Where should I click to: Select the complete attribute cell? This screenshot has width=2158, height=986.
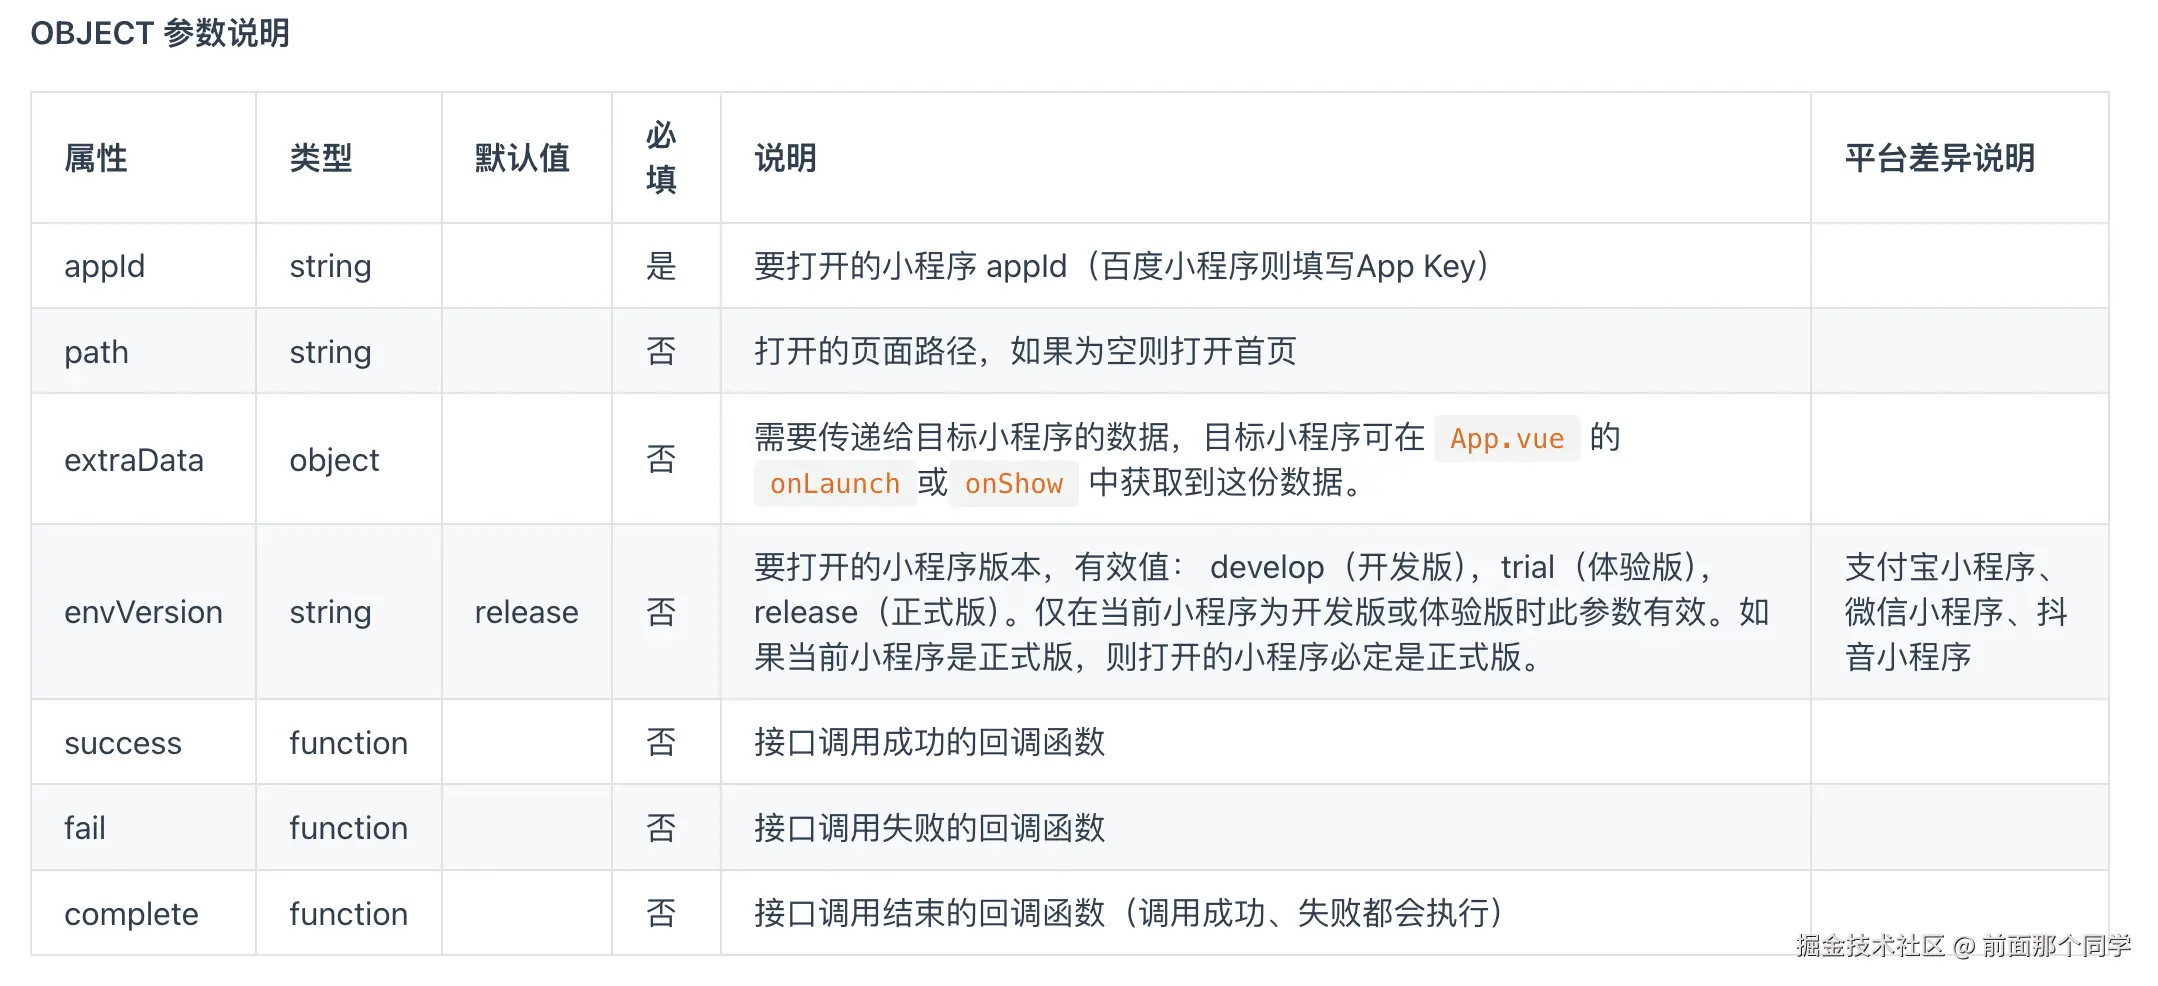[x=131, y=914]
